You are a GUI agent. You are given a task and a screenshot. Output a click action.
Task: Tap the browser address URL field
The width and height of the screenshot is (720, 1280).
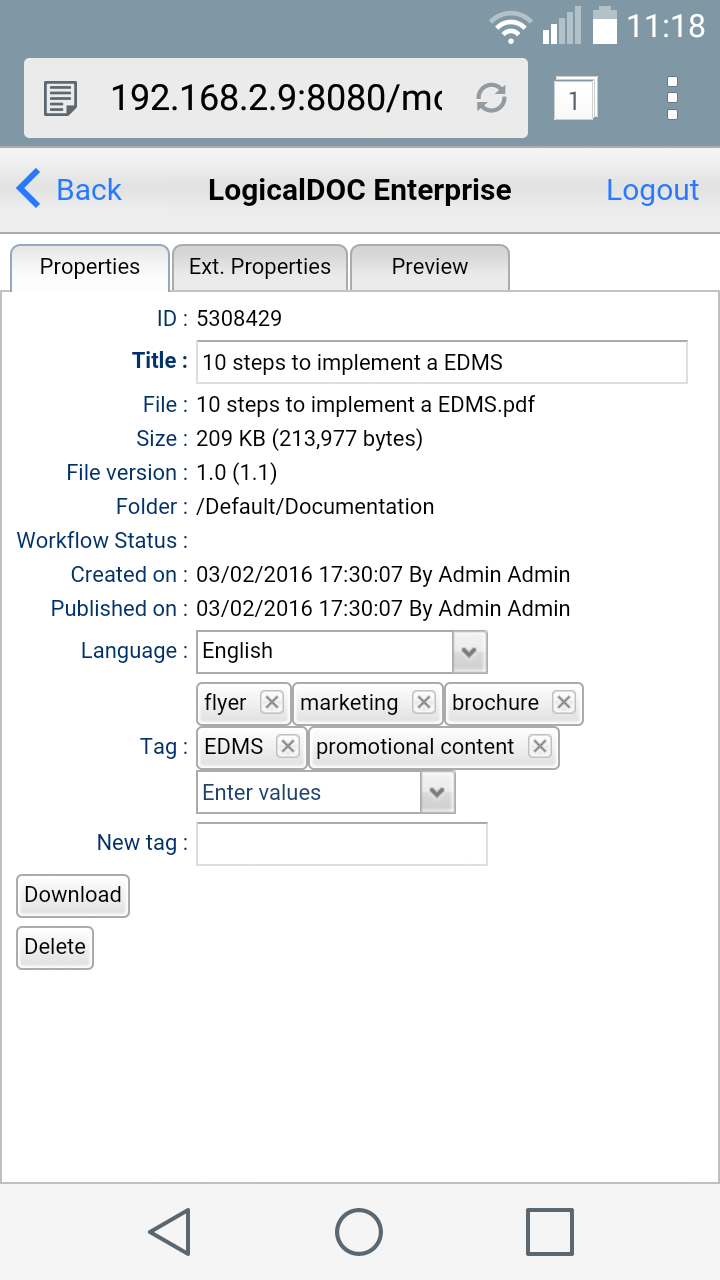[x=275, y=98]
